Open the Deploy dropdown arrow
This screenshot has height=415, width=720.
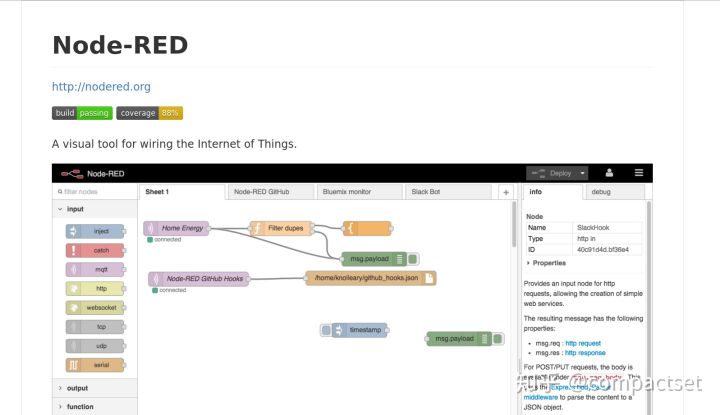tap(583, 173)
